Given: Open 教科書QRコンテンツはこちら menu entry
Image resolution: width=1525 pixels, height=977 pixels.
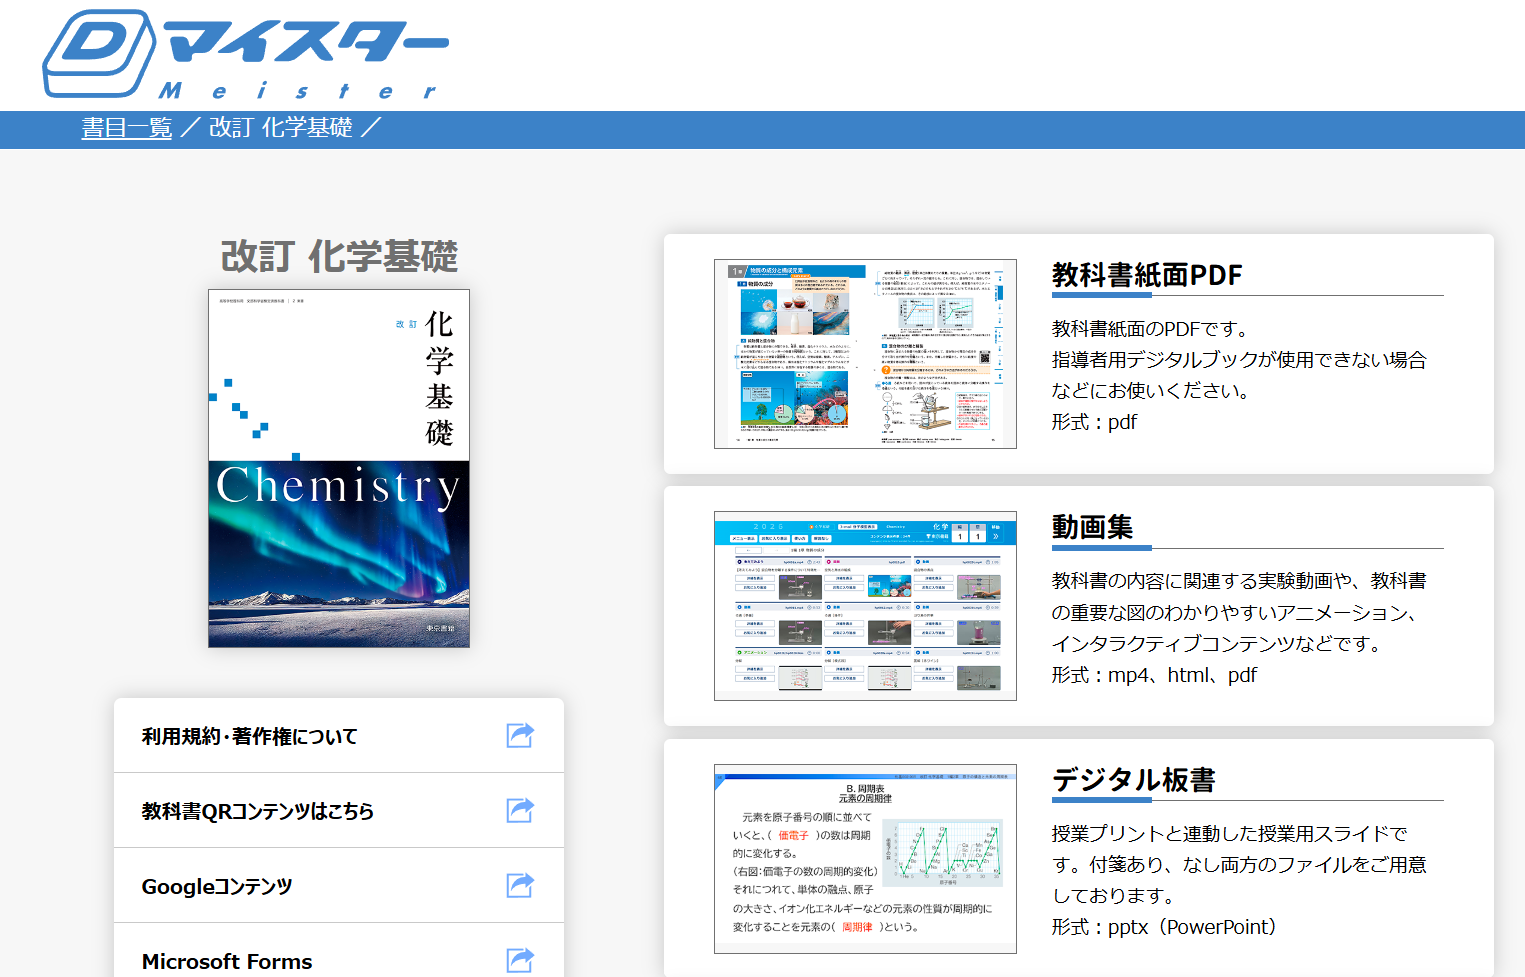Looking at the screenshot, I should [258, 811].
